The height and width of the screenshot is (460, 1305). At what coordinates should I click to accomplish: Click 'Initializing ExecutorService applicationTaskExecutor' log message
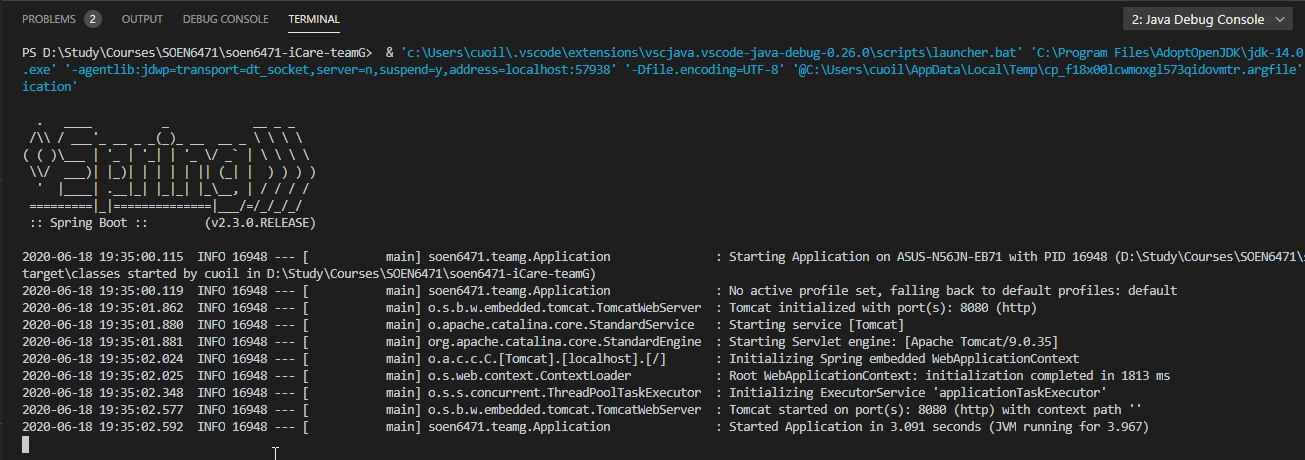pyautogui.click(x=917, y=393)
